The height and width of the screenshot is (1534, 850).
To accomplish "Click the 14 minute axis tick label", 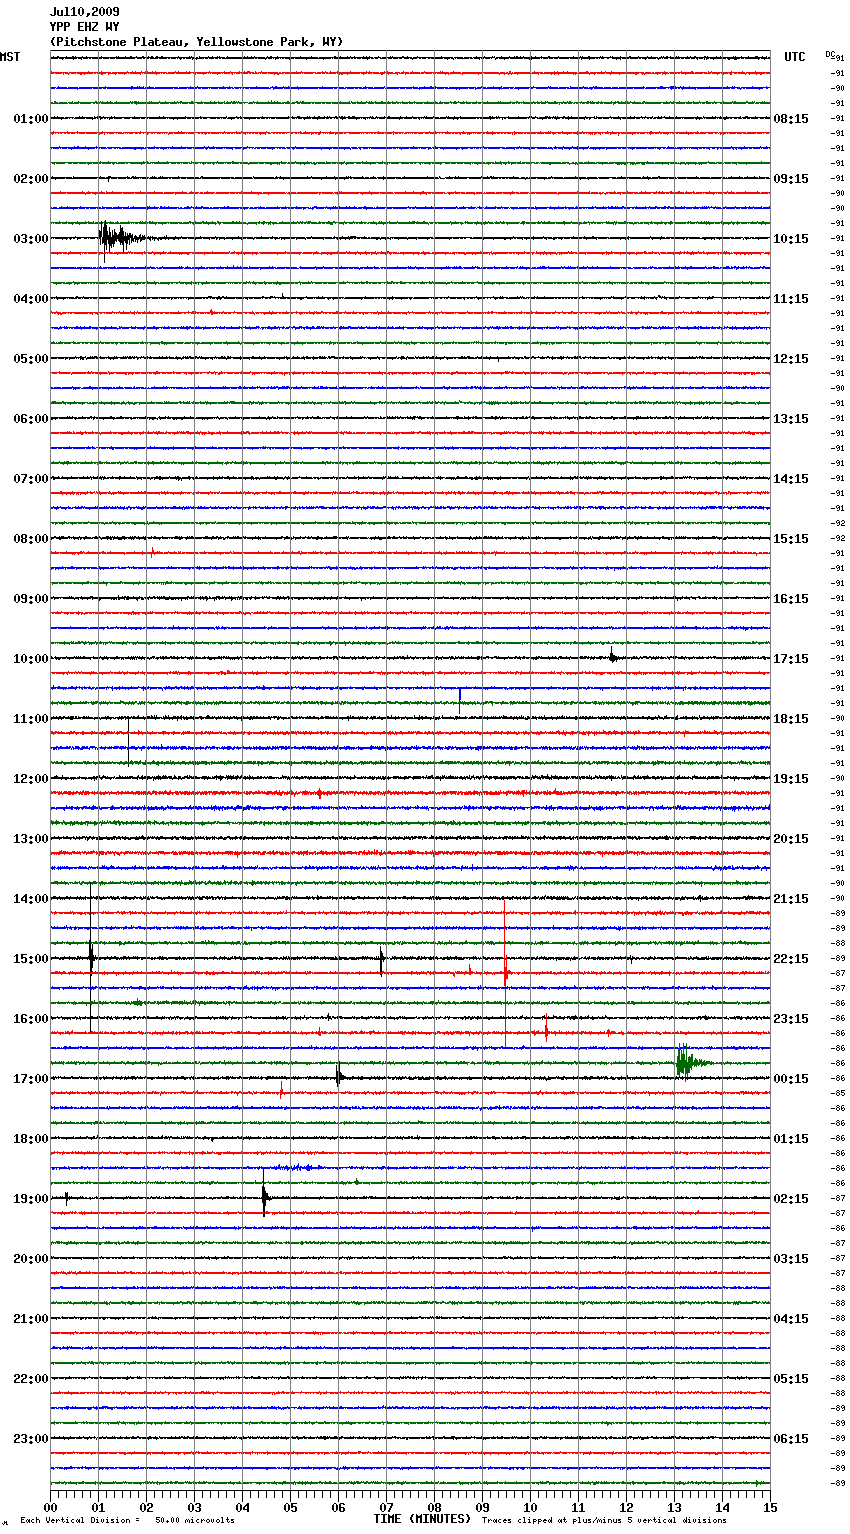I will click(722, 1507).
